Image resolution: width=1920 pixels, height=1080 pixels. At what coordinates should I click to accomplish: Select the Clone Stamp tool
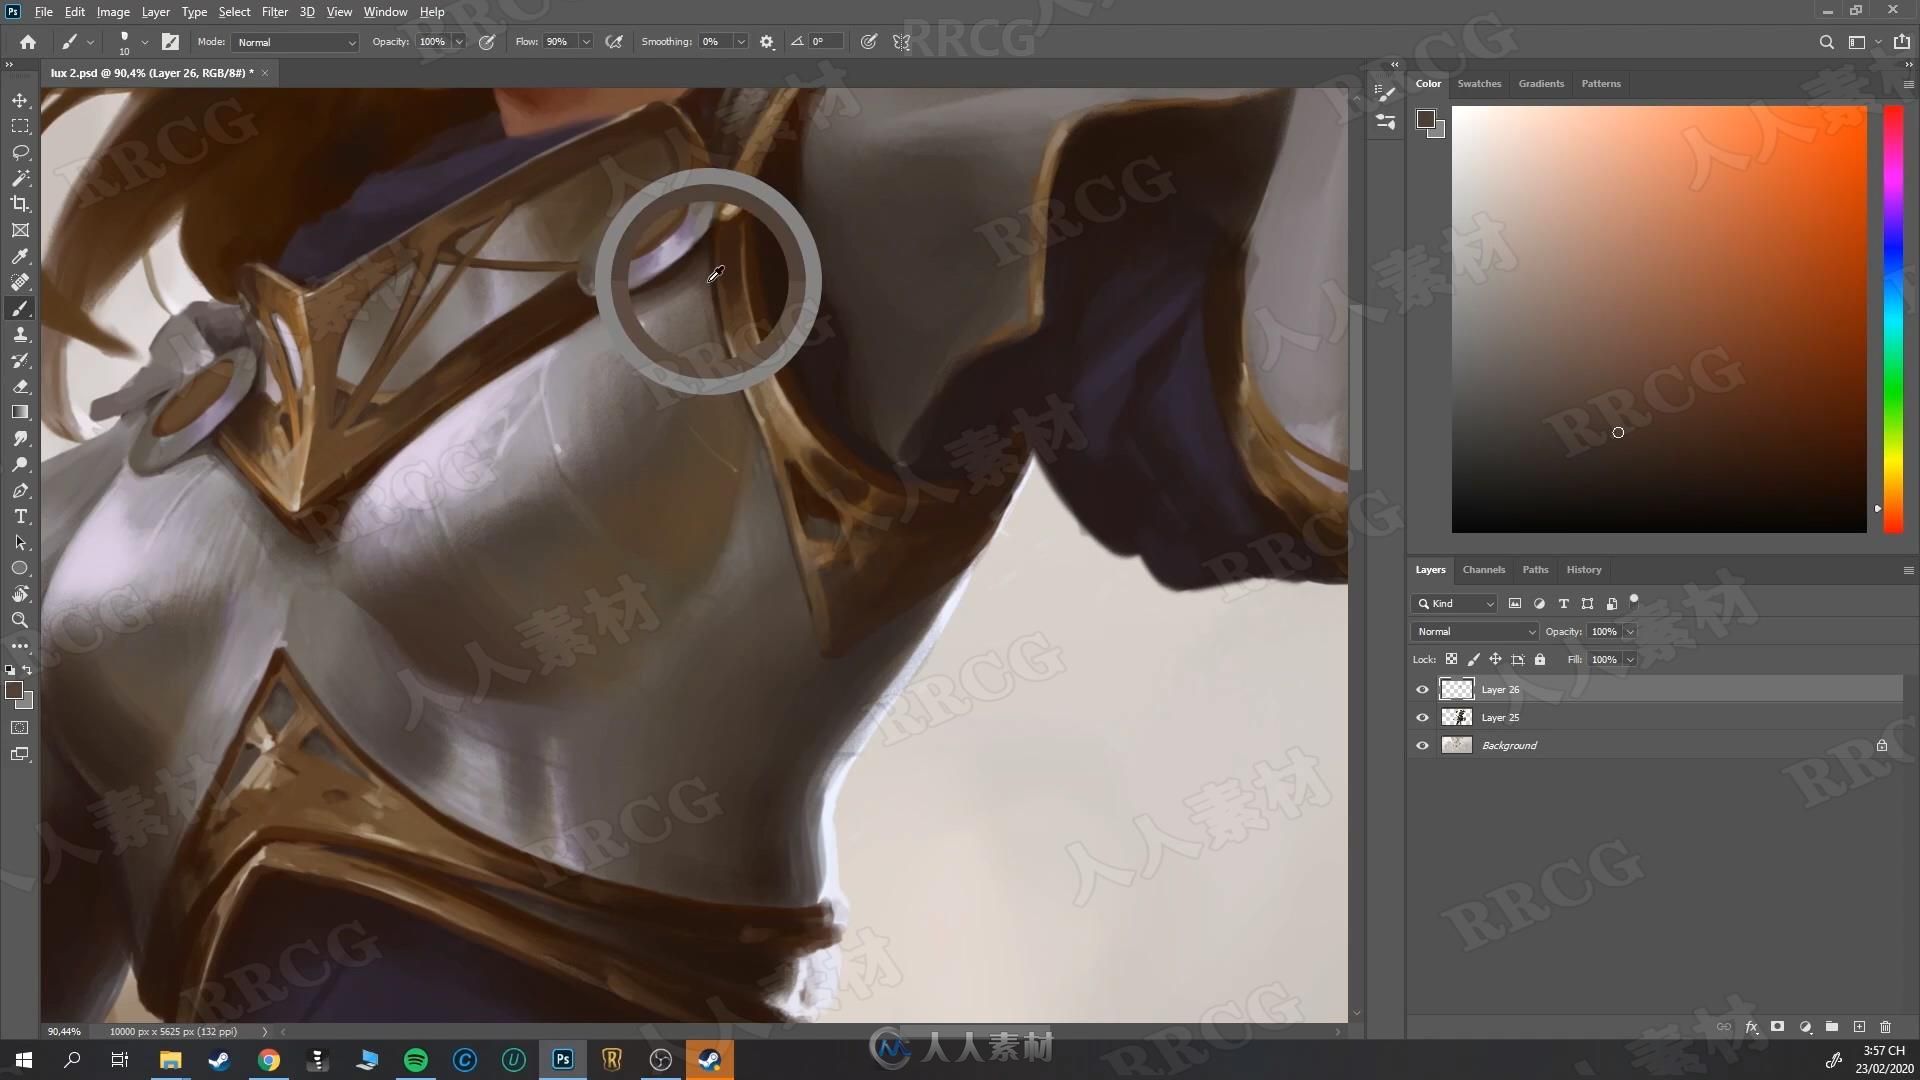coord(20,334)
